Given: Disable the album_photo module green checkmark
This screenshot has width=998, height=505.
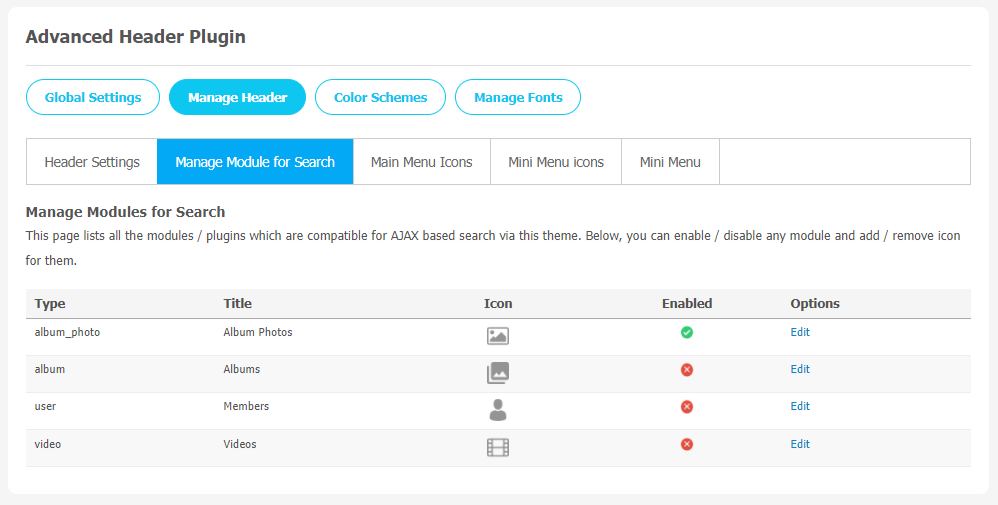Looking at the screenshot, I should point(687,332).
